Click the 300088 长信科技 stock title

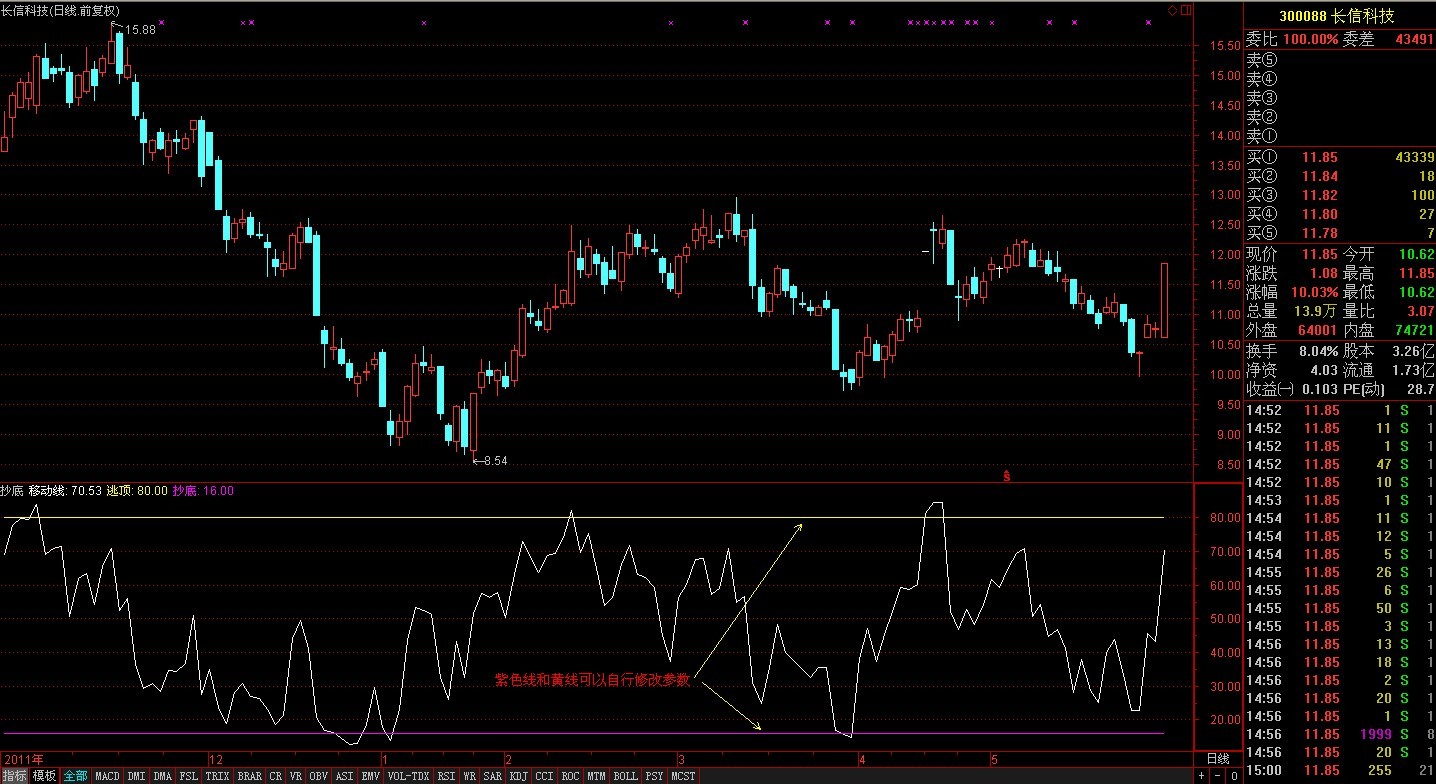point(1338,16)
